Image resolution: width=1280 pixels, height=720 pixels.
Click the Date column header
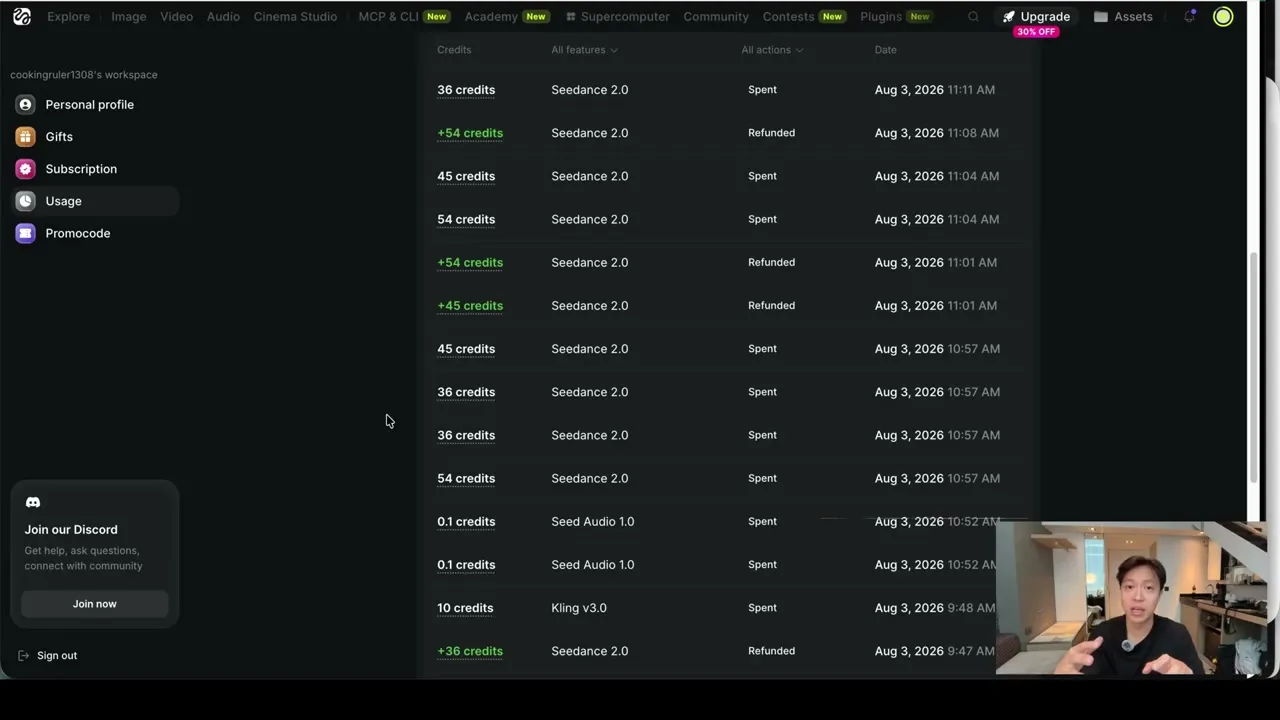click(x=886, y=50)
